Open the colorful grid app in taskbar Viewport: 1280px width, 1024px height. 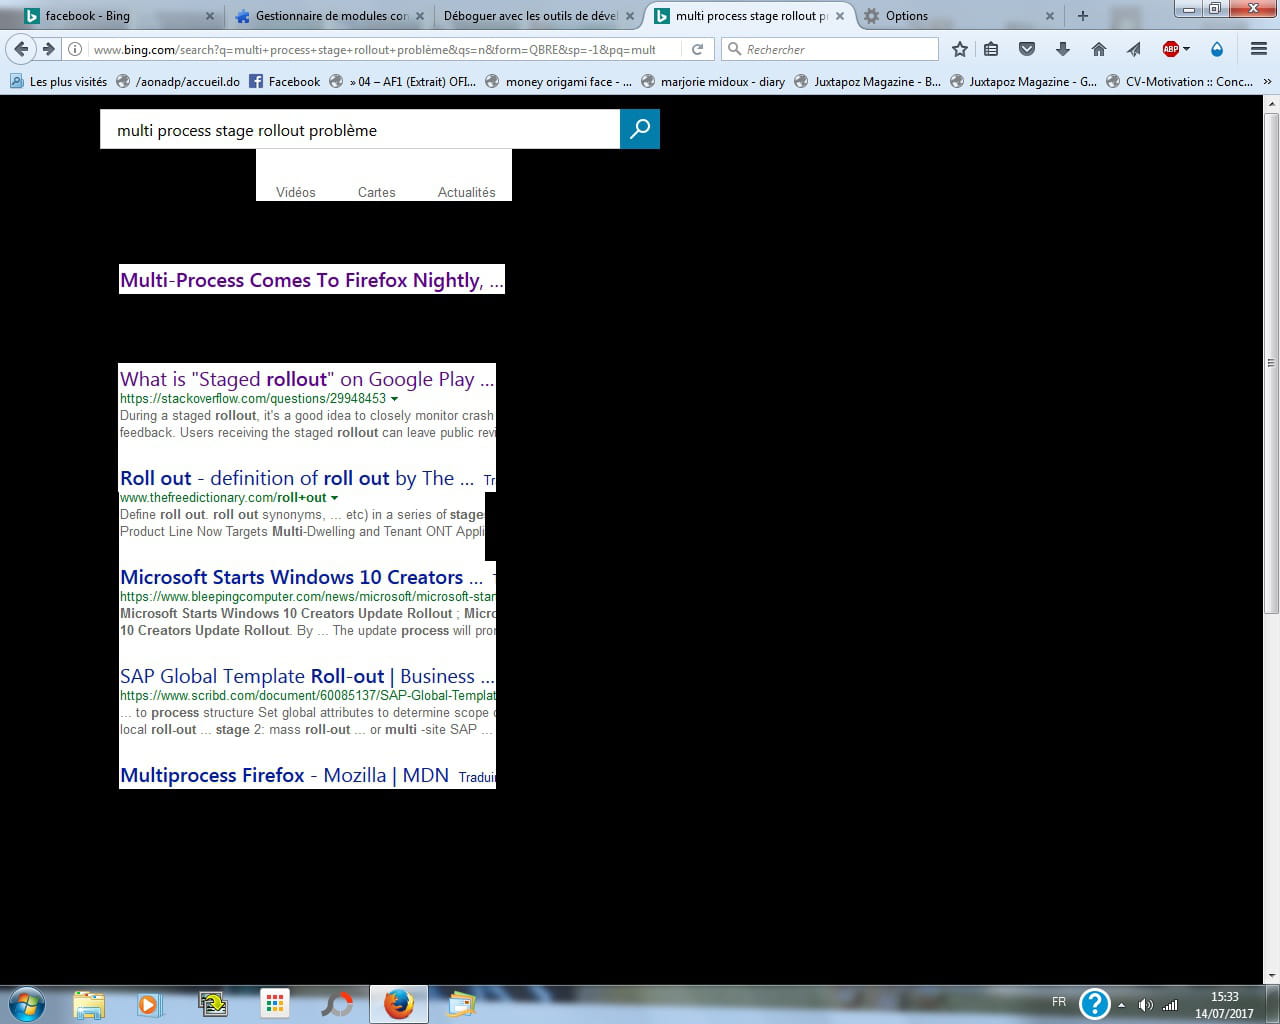(274, 1004)
